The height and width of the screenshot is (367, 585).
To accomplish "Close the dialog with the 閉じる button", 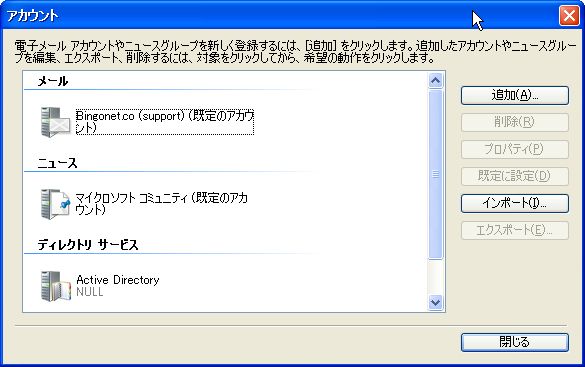I will (515, 342).
